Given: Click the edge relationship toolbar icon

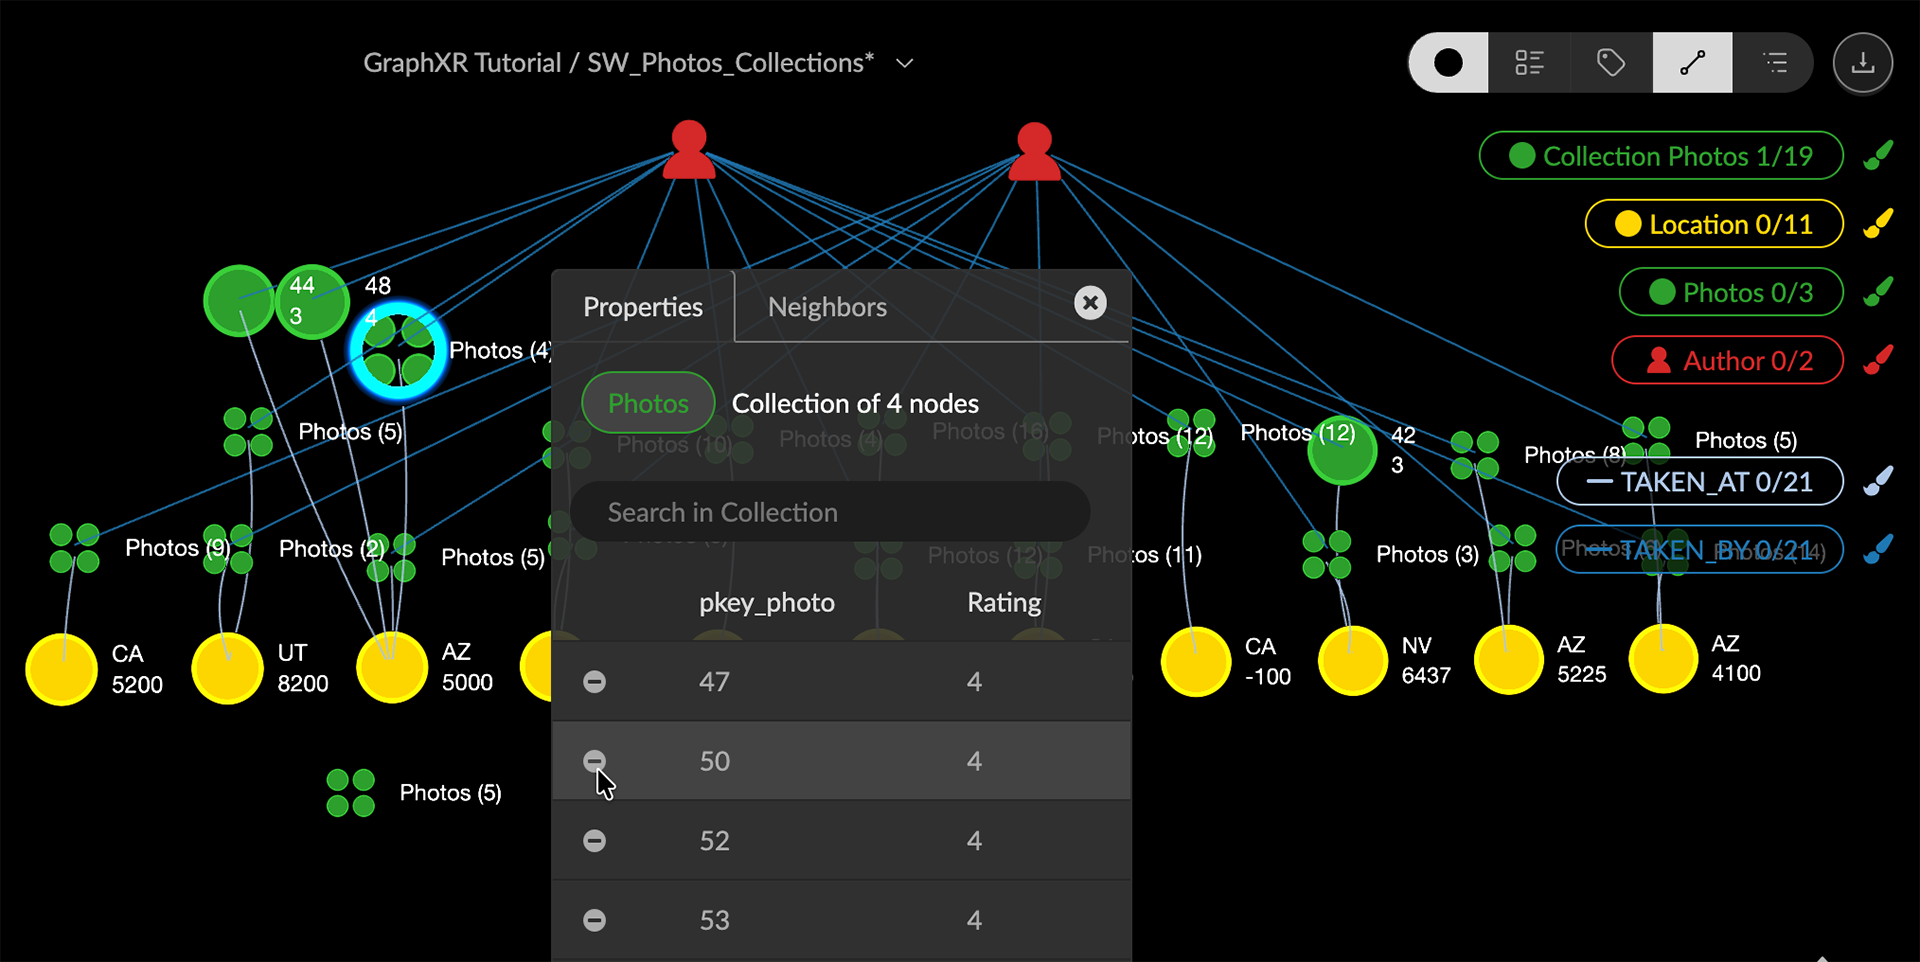Looking at the screenshot, I should click(x=1692, y=63).
